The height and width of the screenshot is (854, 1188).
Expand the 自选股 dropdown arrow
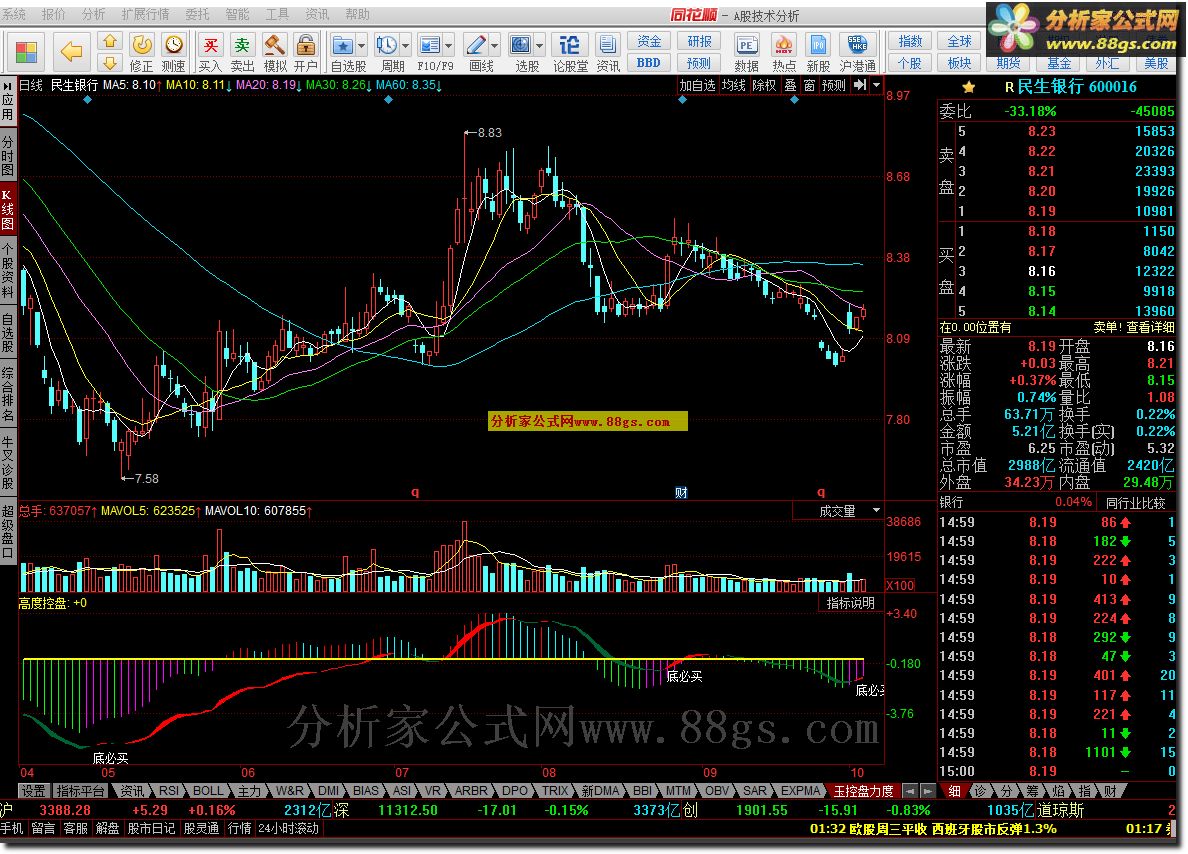pyautogui.click(x=361, y=45)
